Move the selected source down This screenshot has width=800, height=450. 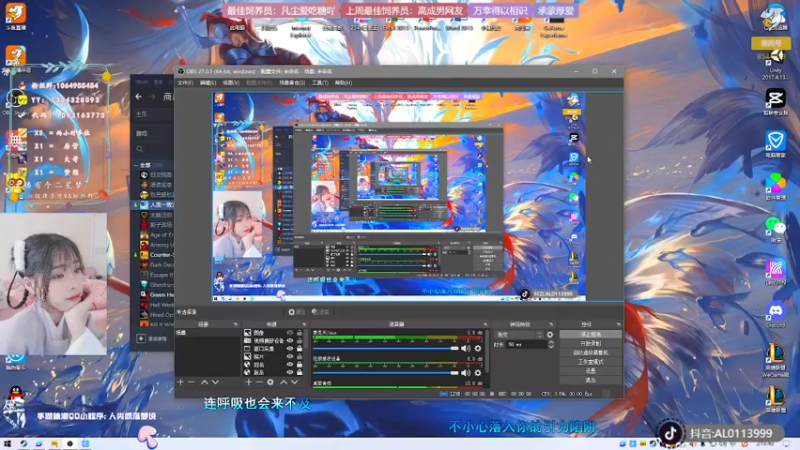click(x=294, y=382)
